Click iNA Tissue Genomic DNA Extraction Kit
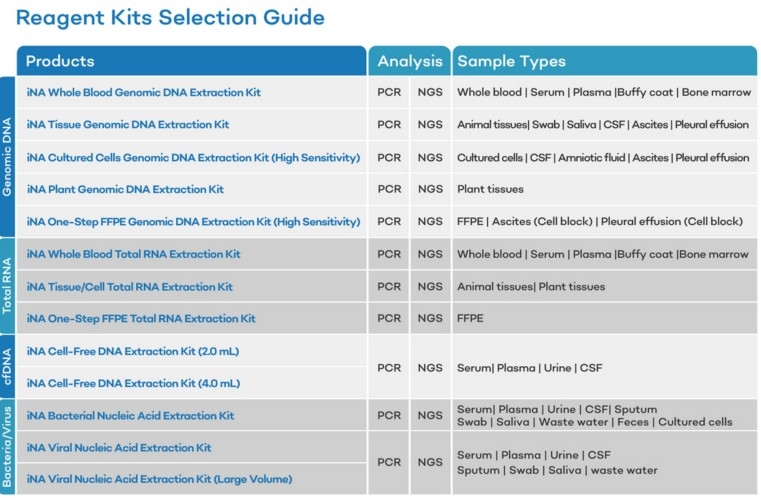761x503 pixels. [x=128, y=125]
